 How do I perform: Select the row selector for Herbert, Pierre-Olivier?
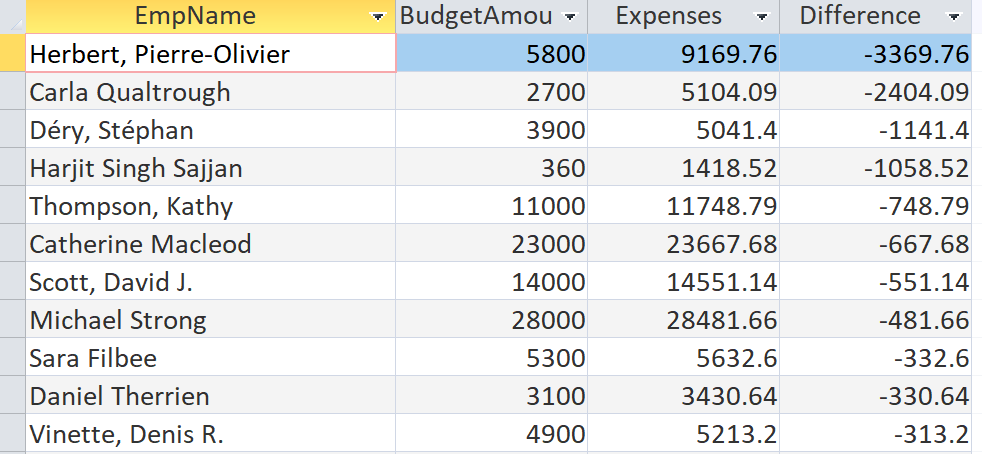tap(13, 53)
